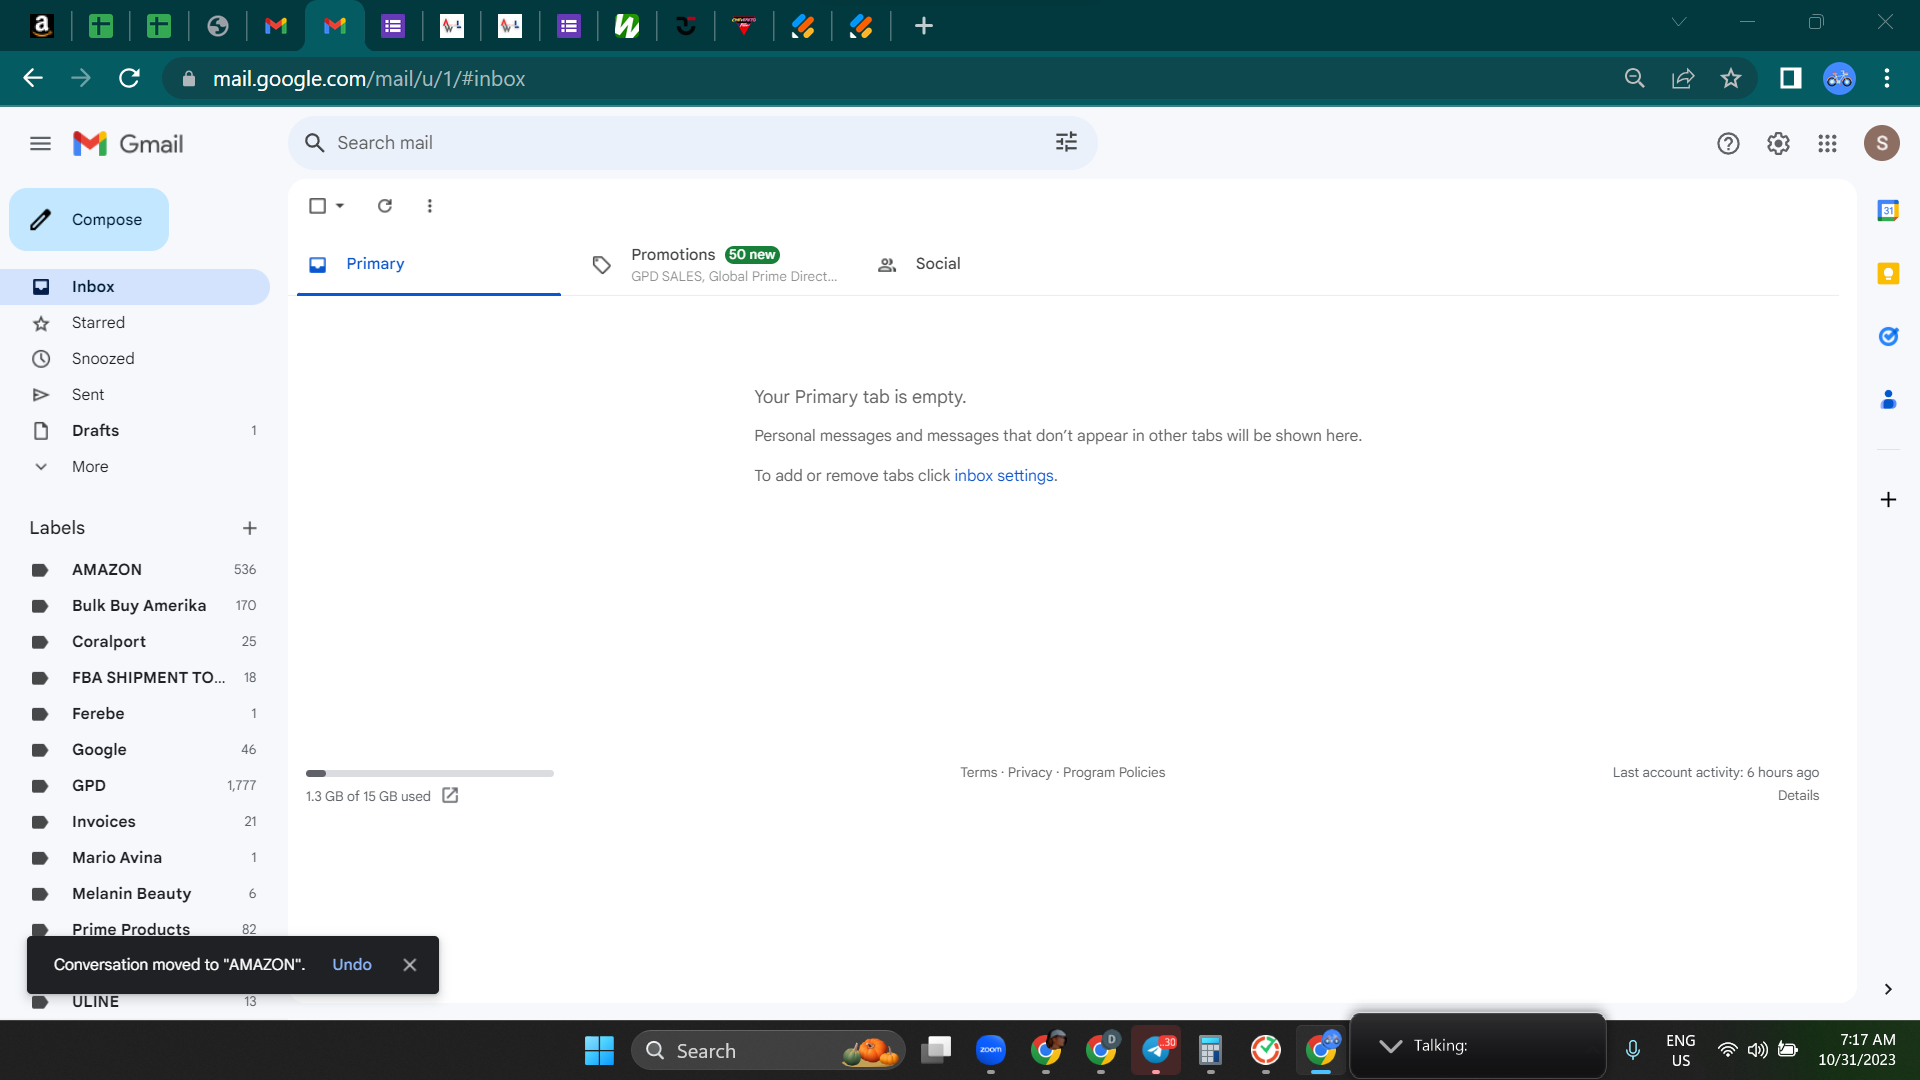Open the Inbox folder
Image resolution: width=1920 pixels, height=1080 pixels.
[135, 287]
